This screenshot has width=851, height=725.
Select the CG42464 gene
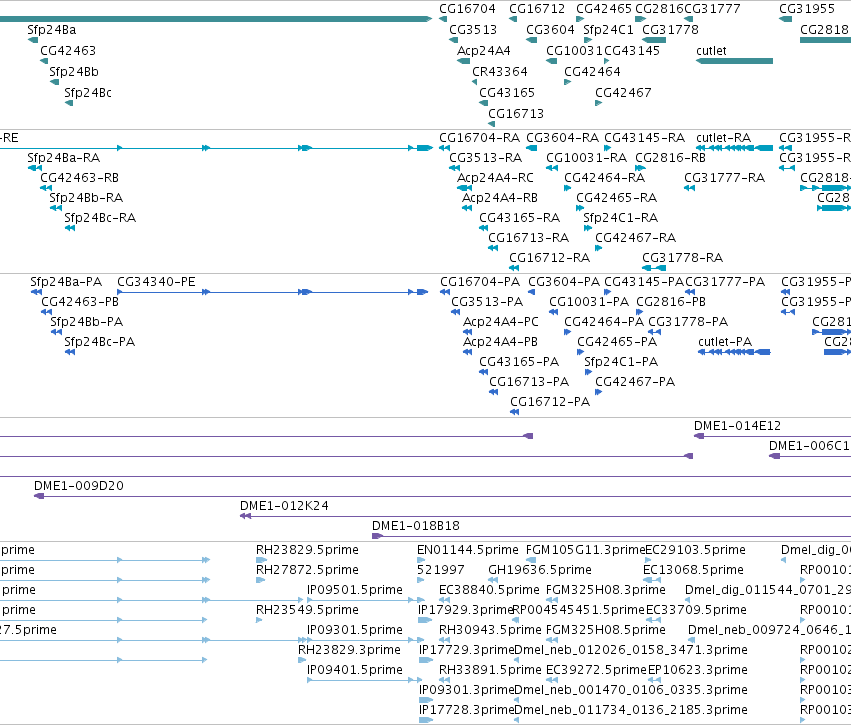592,72
